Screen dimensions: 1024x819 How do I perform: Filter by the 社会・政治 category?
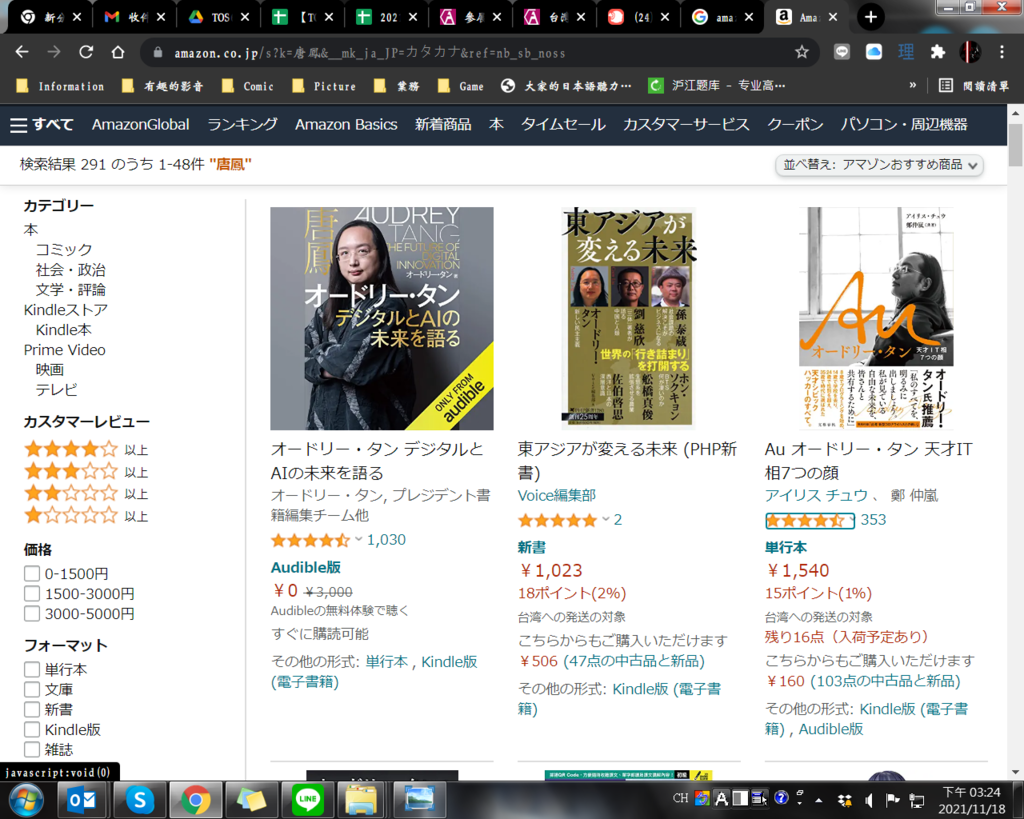point(71,270)
